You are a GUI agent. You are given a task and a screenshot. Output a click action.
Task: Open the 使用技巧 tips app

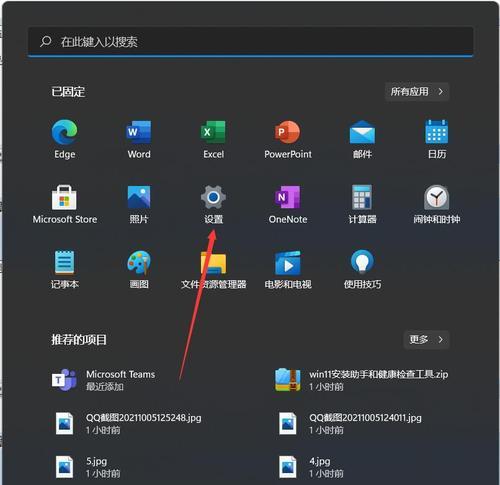click(362, 262)
